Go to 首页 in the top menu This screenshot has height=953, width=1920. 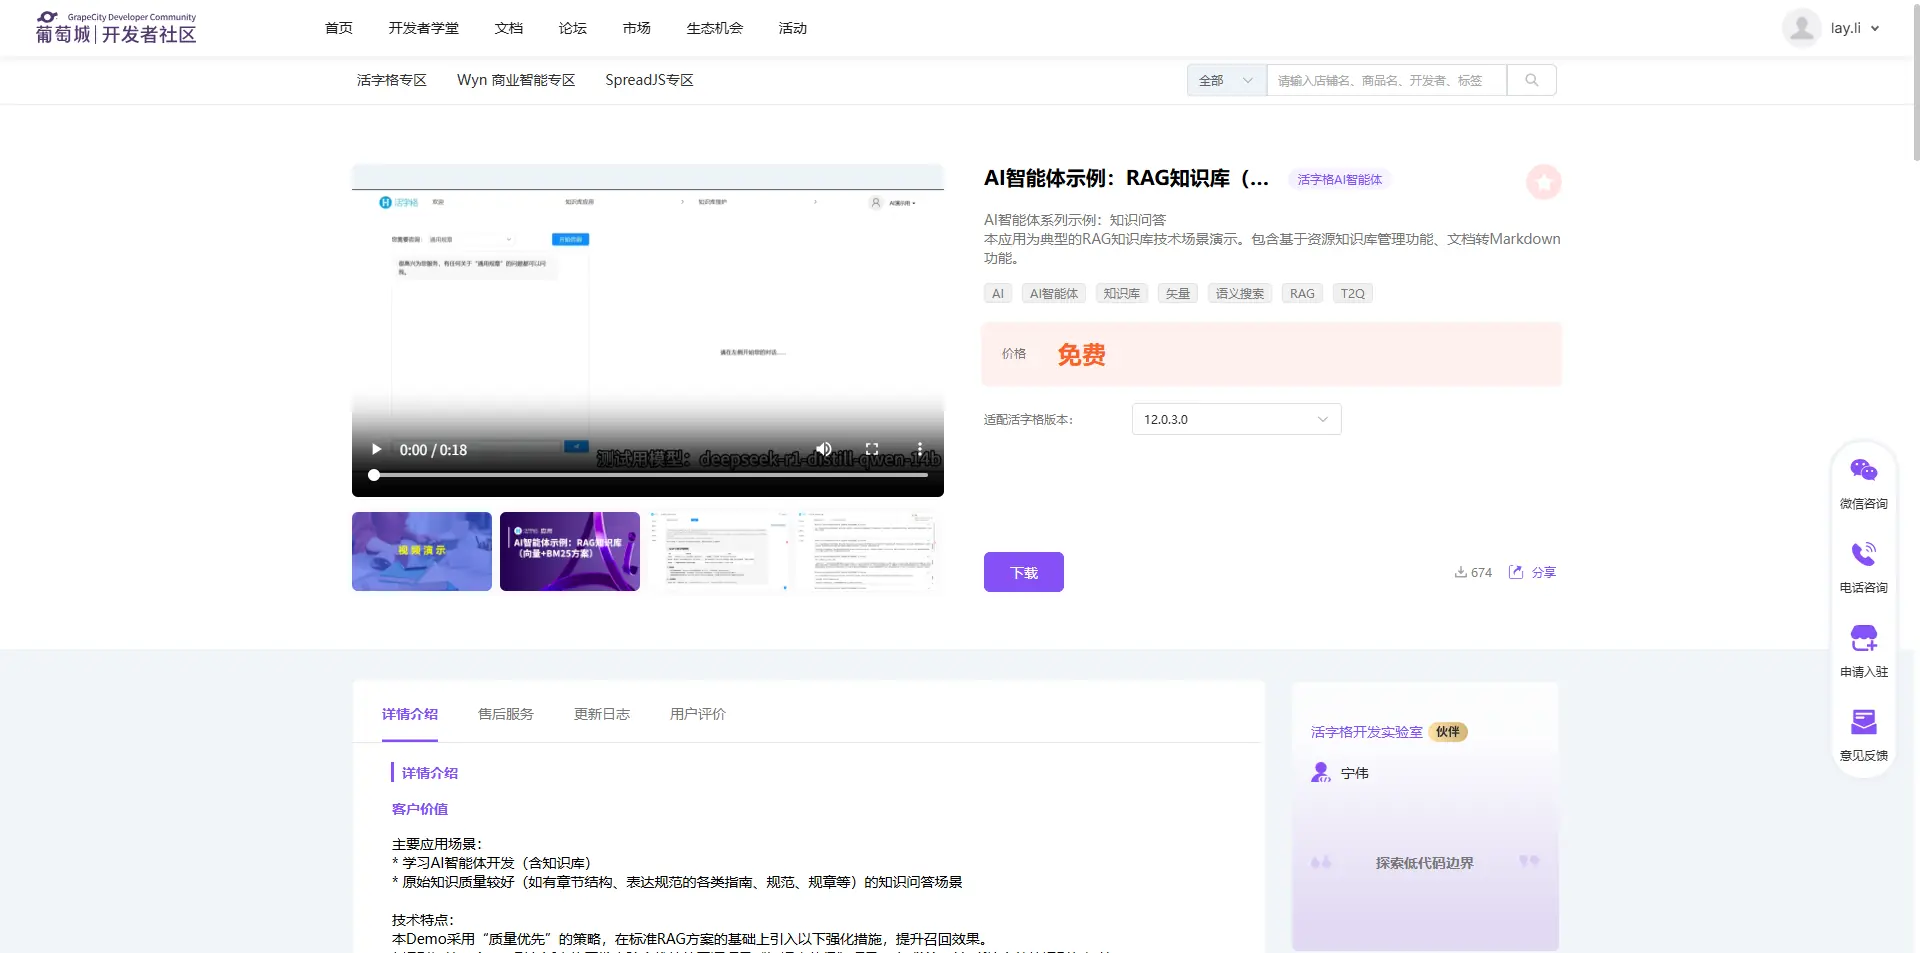pyautogui.click(x=339, y=28)
